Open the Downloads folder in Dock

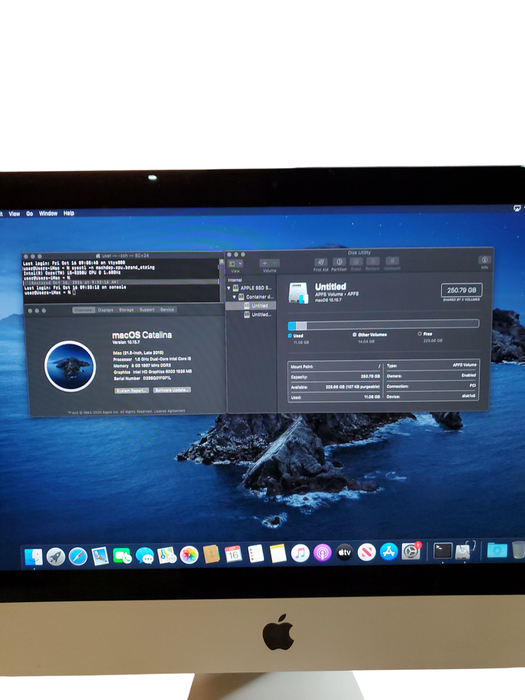497,550
